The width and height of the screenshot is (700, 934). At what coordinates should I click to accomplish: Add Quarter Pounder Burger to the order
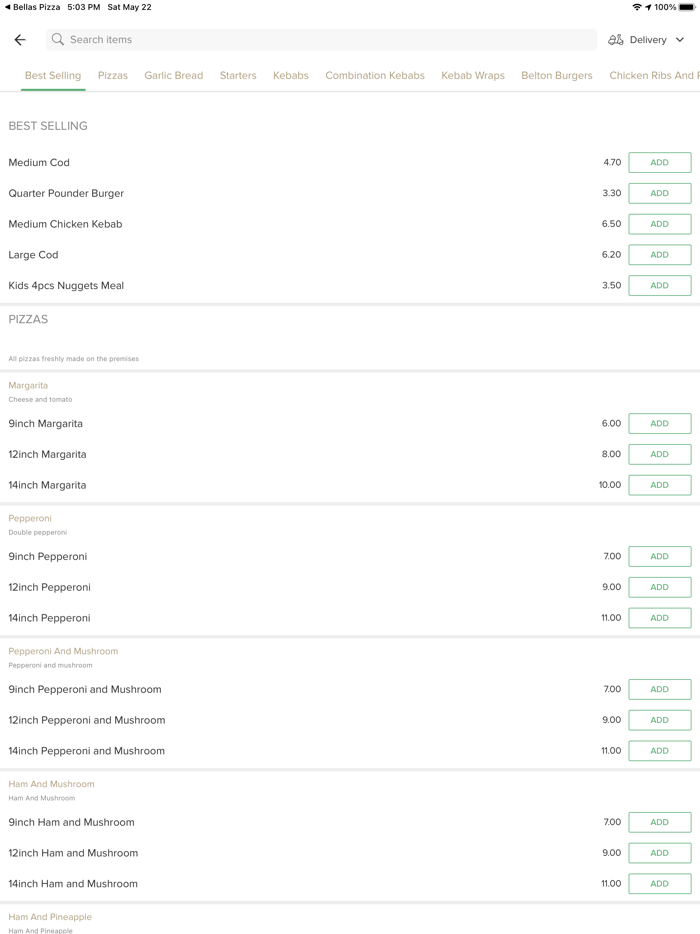tap(659, 193)
